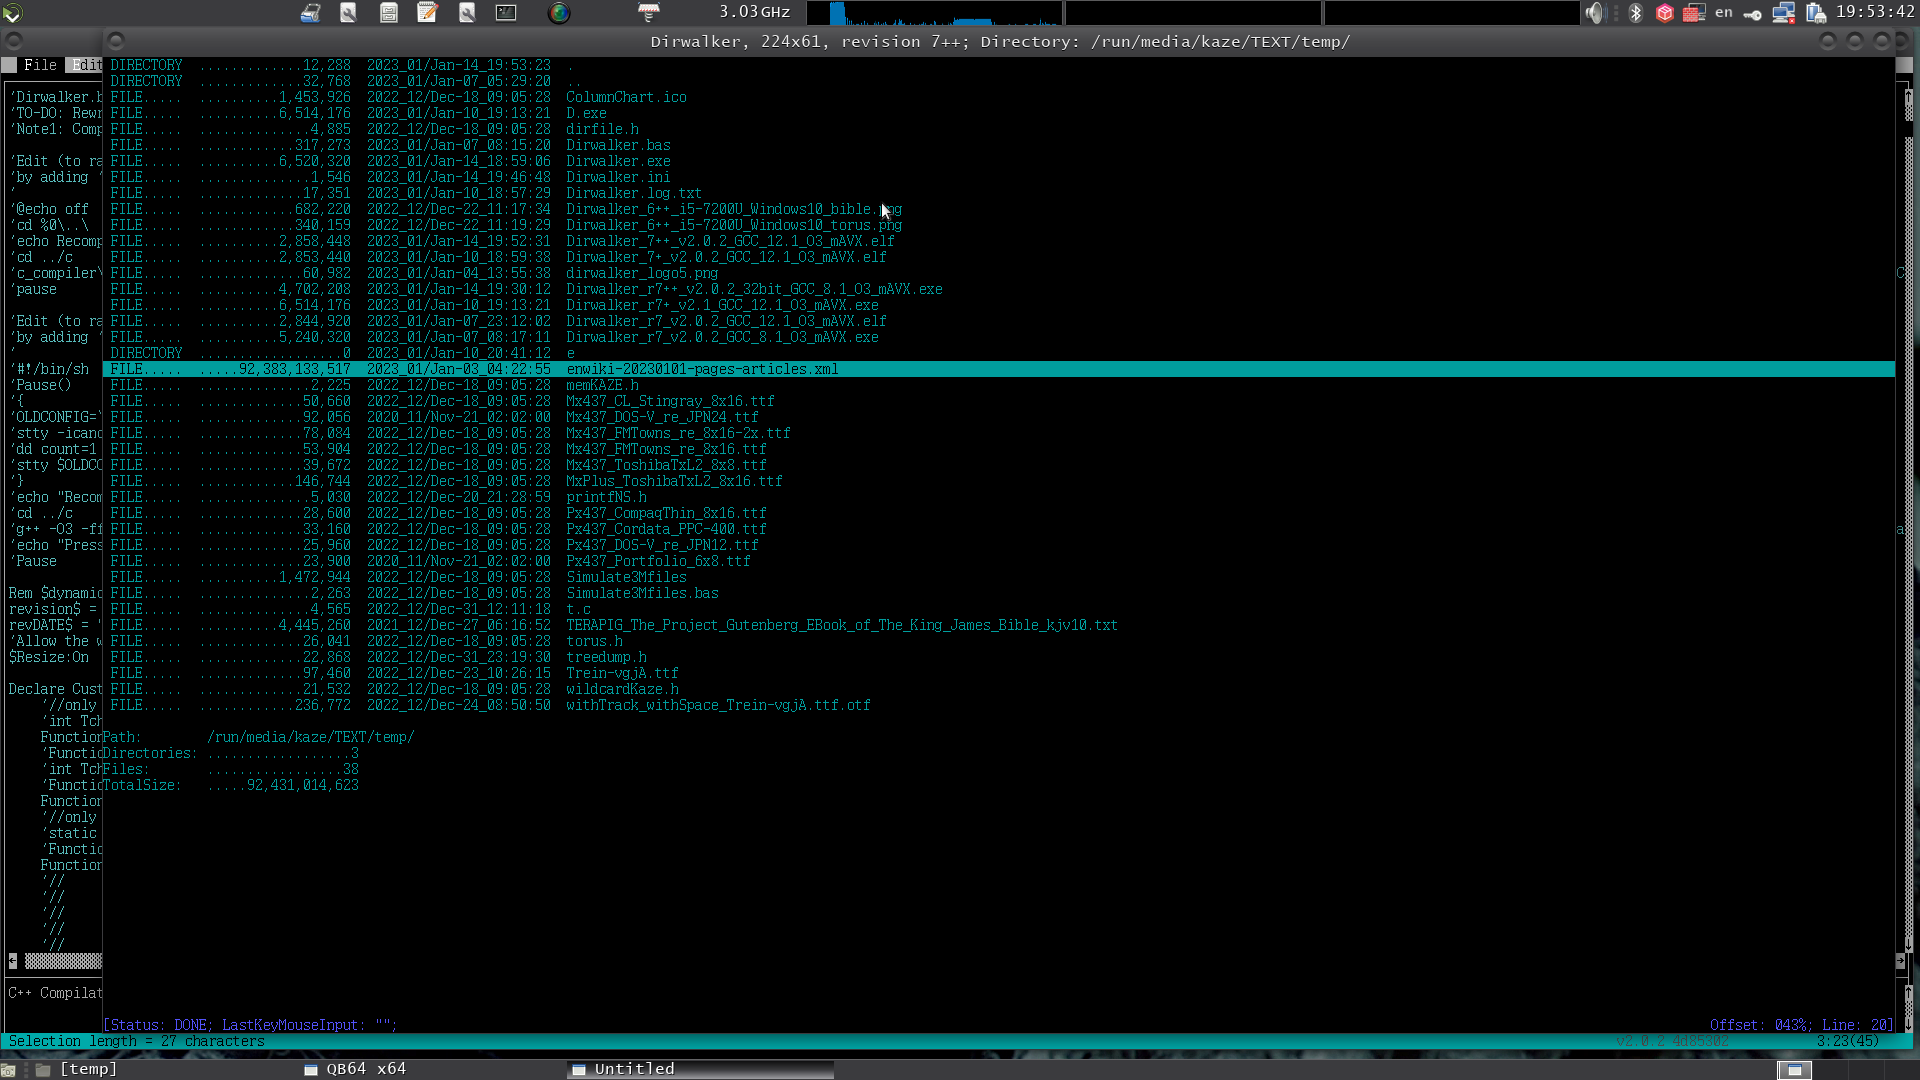The height and width of the screenshot is (1080, 1920).
Task: Select the Mx437_CL_Stingray_8x16.ttf entry
Action: pyautogui.click(x=670, y=401)
